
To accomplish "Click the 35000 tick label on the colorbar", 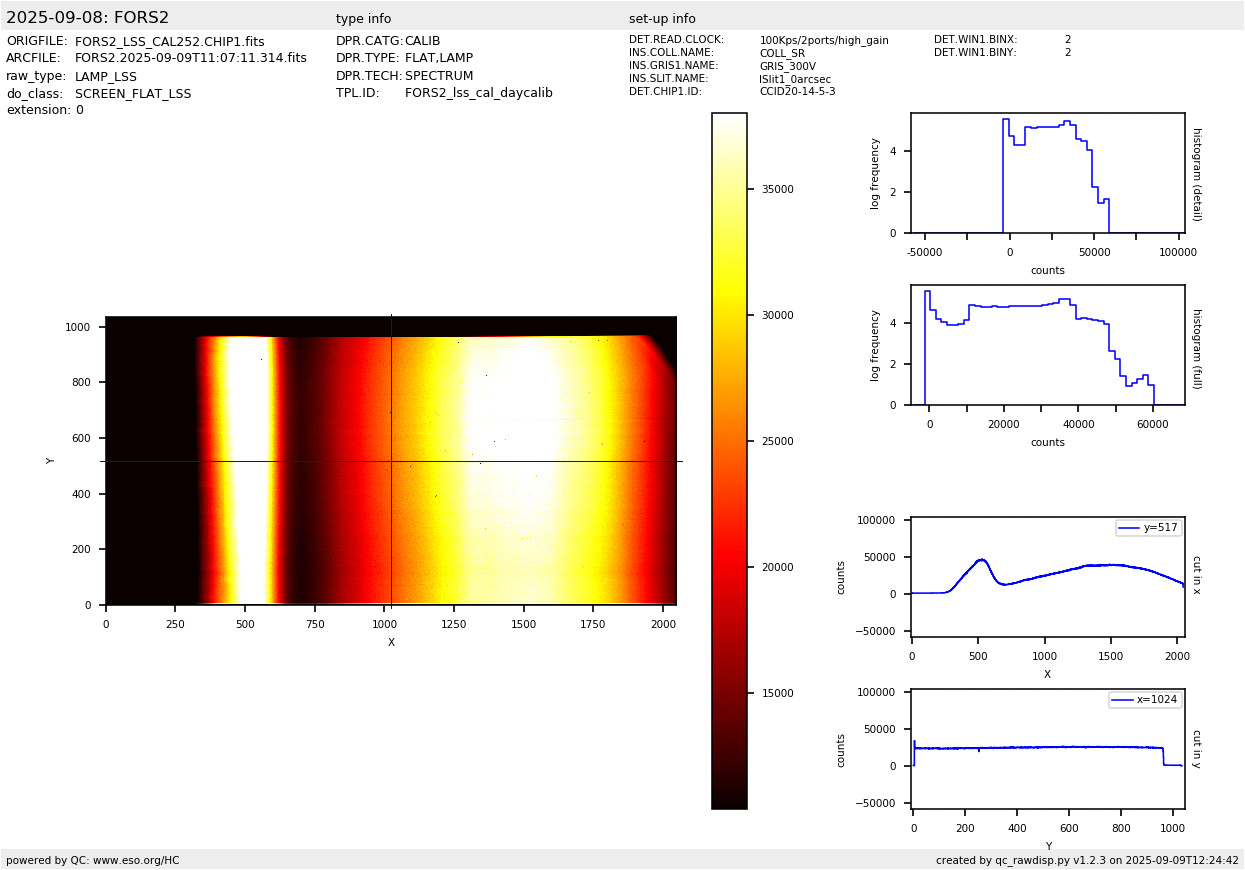I will 777,190.
